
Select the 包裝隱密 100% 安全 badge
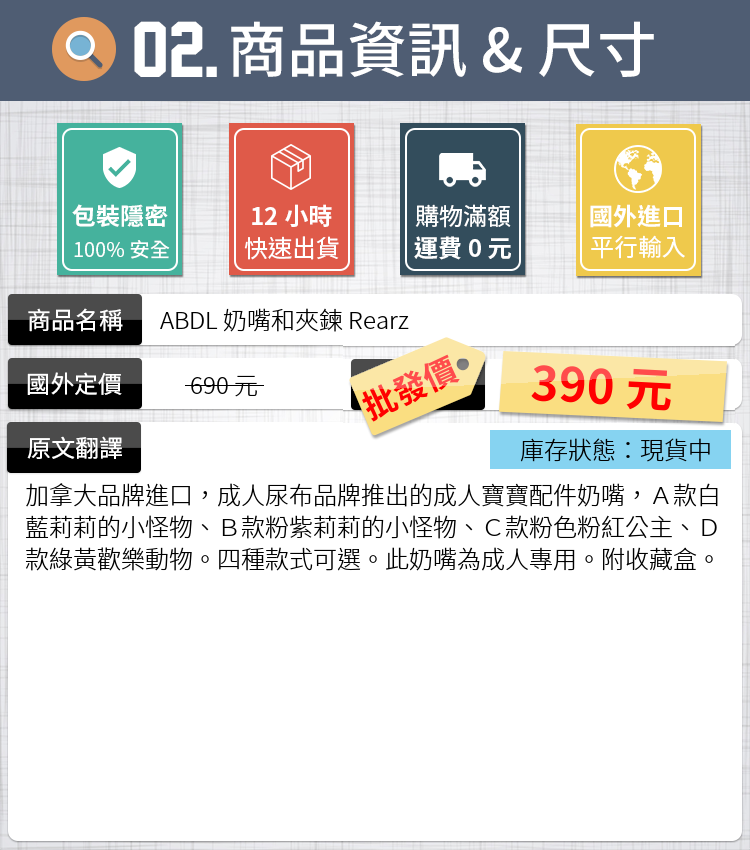pos(120,199)
